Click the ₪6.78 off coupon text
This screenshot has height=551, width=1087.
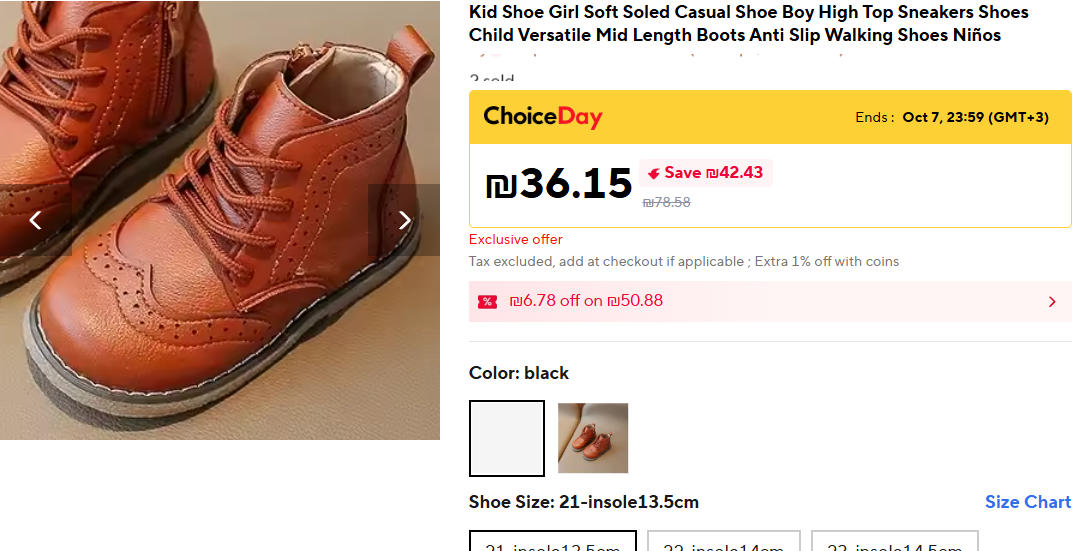pos(586,301)
